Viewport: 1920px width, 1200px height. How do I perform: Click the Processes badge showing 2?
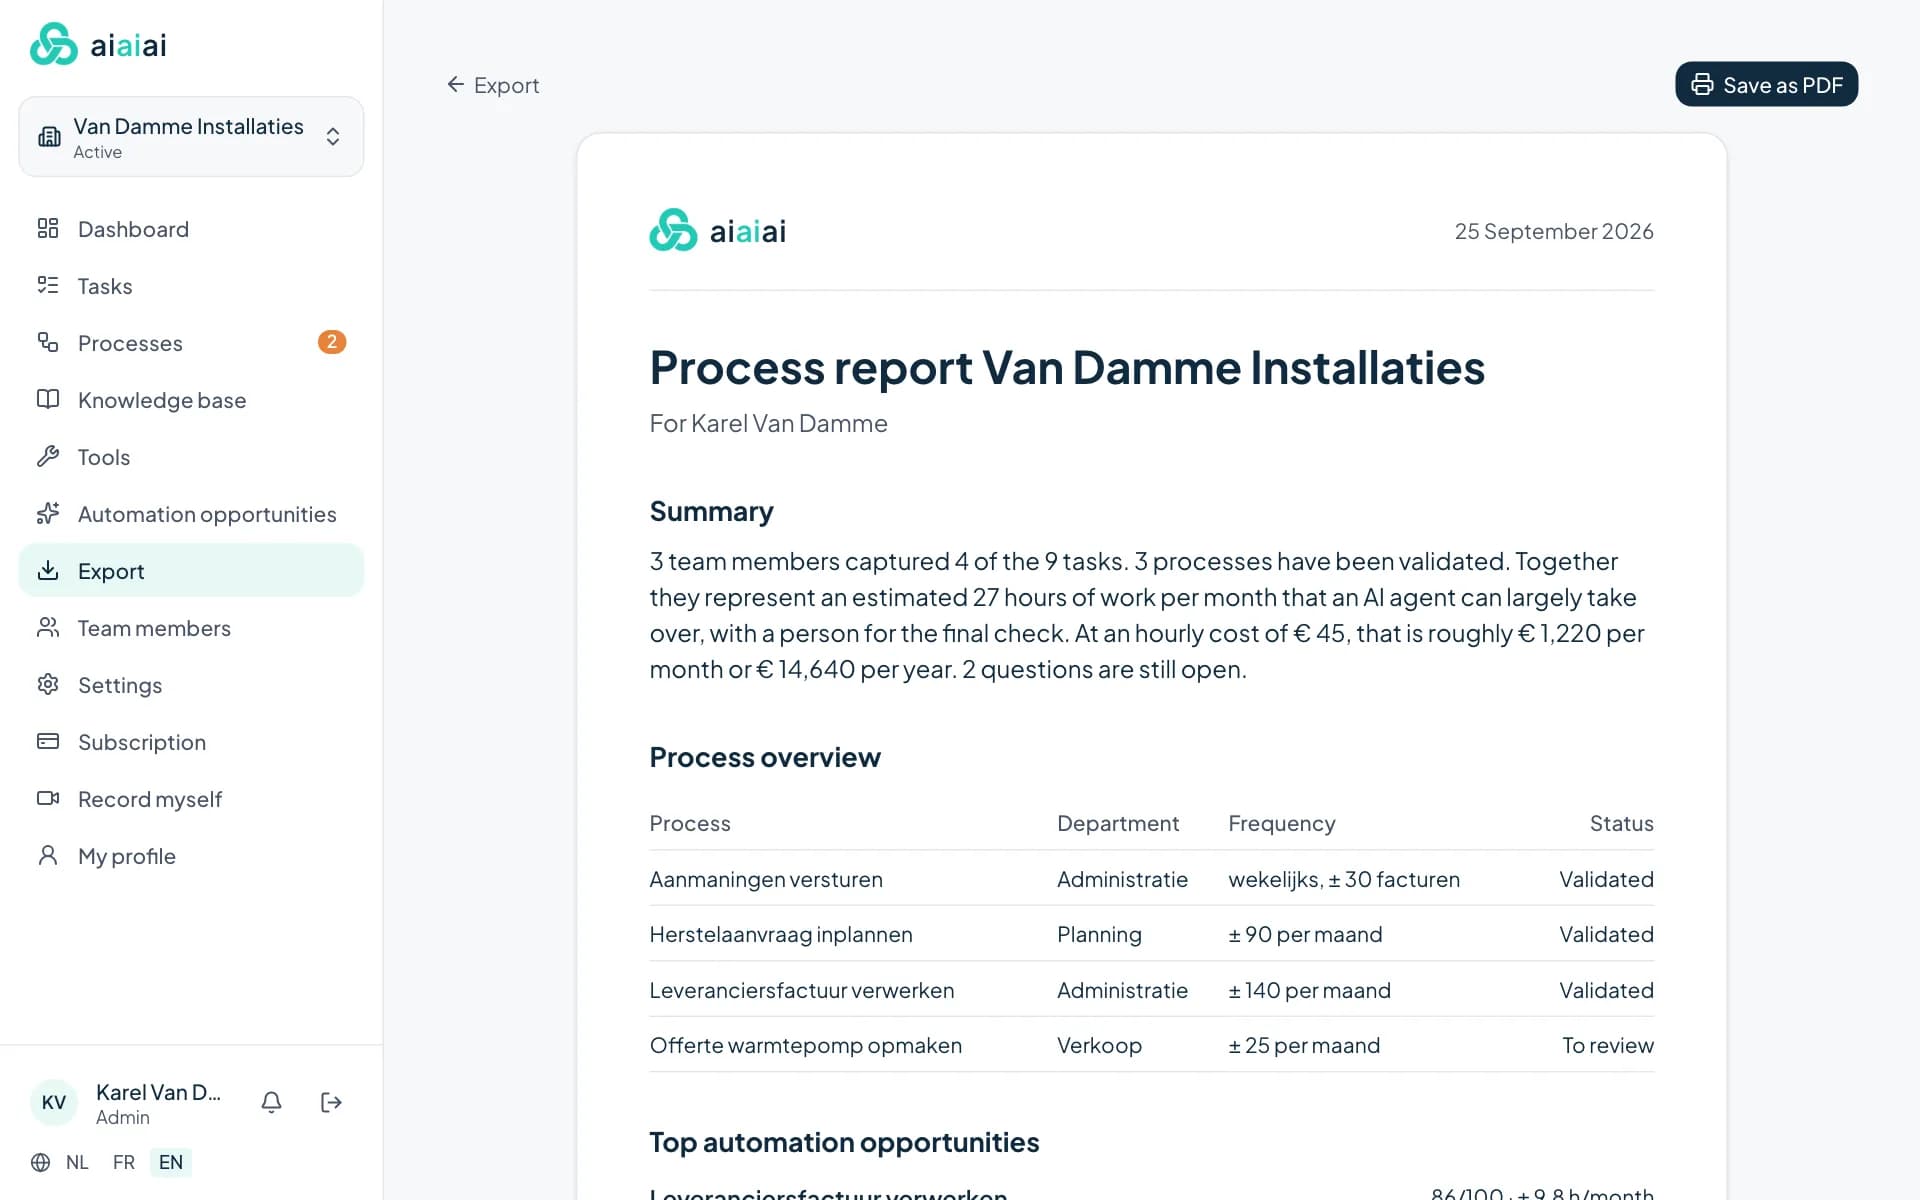click(x=332, y=342)
